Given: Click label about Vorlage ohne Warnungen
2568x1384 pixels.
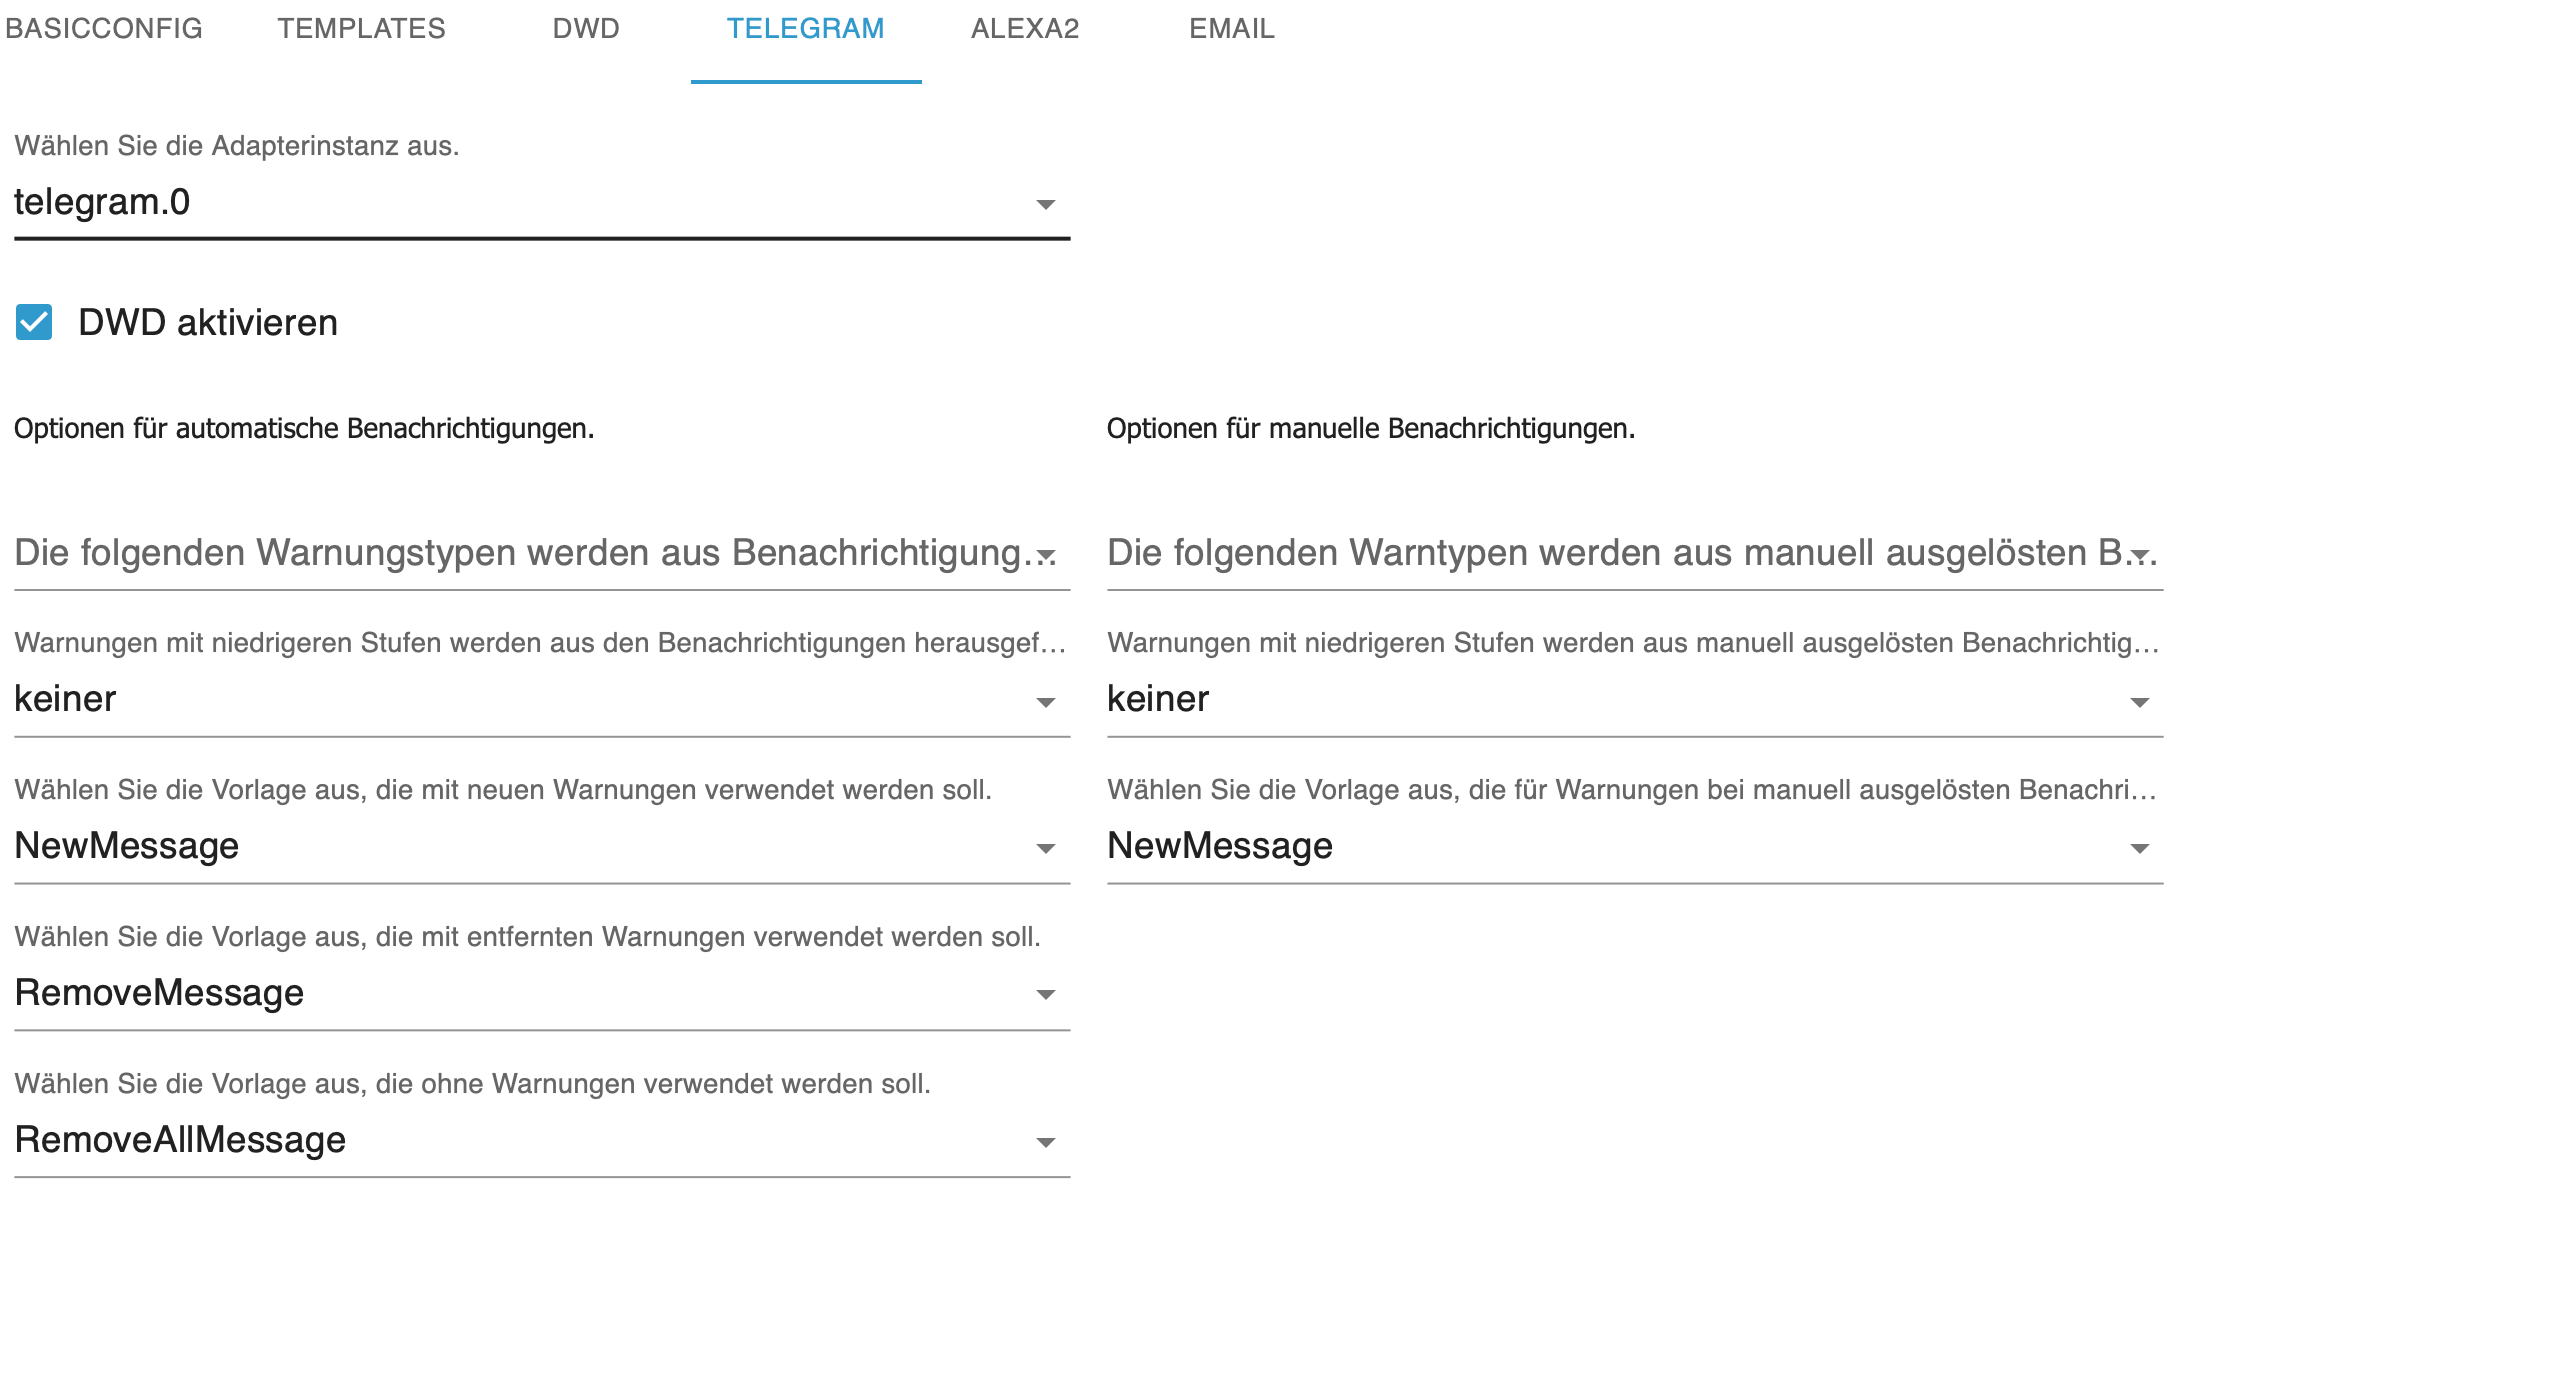Looking at the screenshot, I should pyautogui.click(x=473, y=1084).
